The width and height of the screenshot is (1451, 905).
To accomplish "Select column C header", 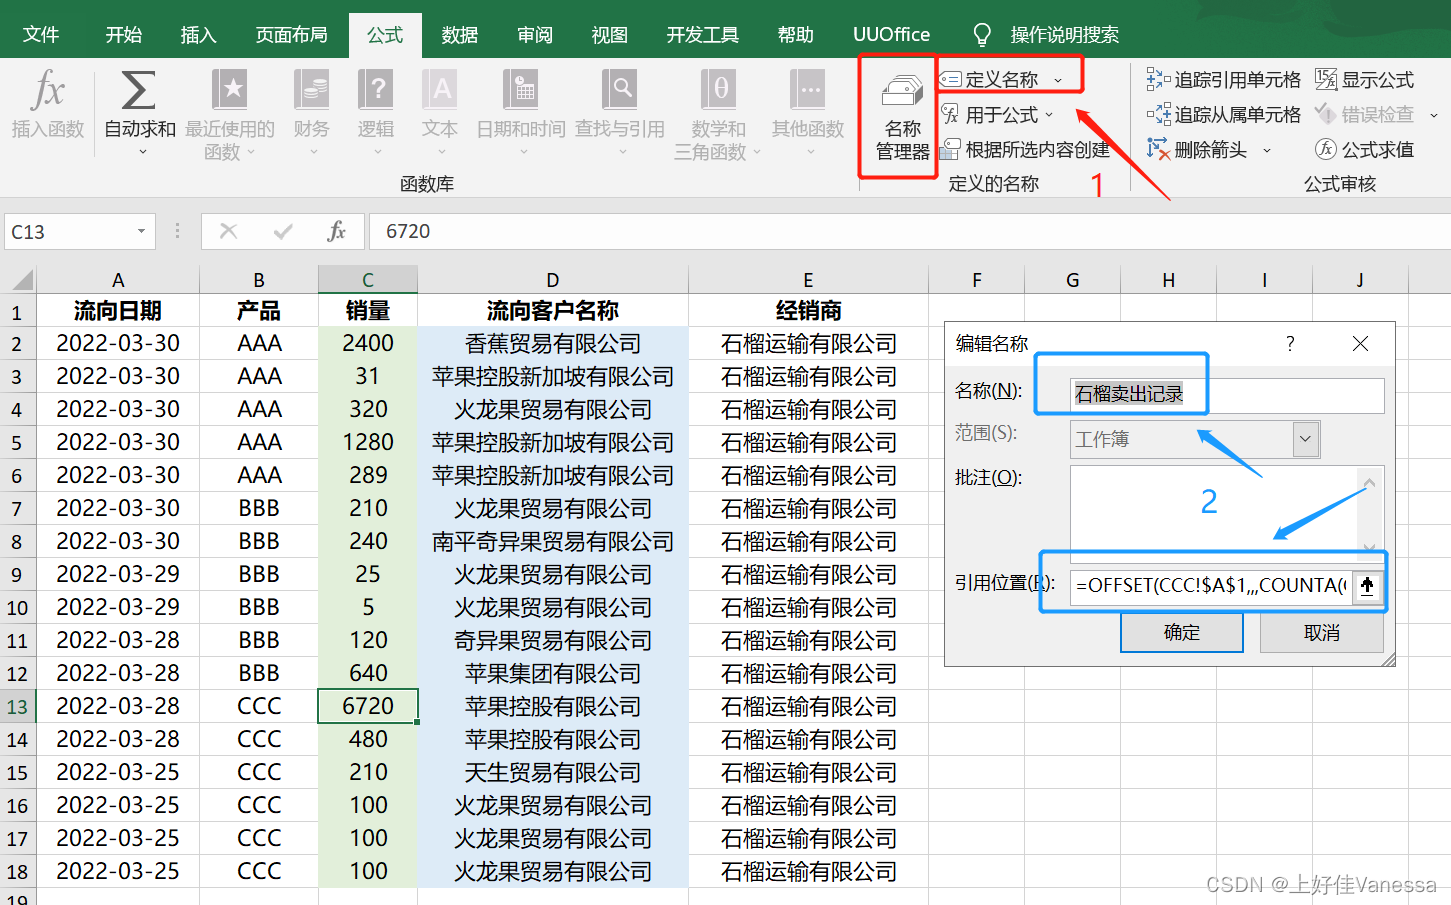I will tap(368, 280).
